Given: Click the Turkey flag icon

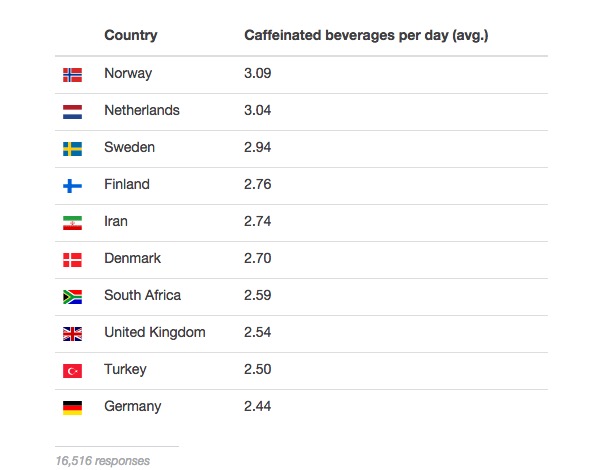Looking at the screenshot, I should tap(72, 370).
